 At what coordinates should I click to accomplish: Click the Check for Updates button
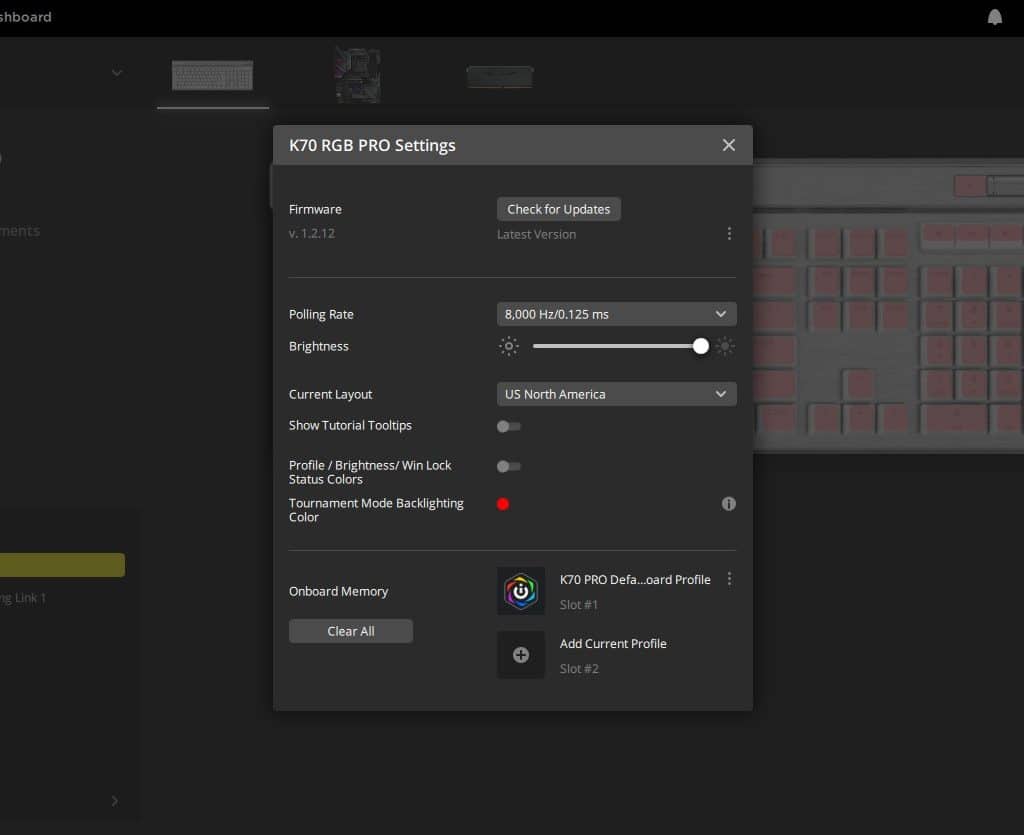[558, 209]
